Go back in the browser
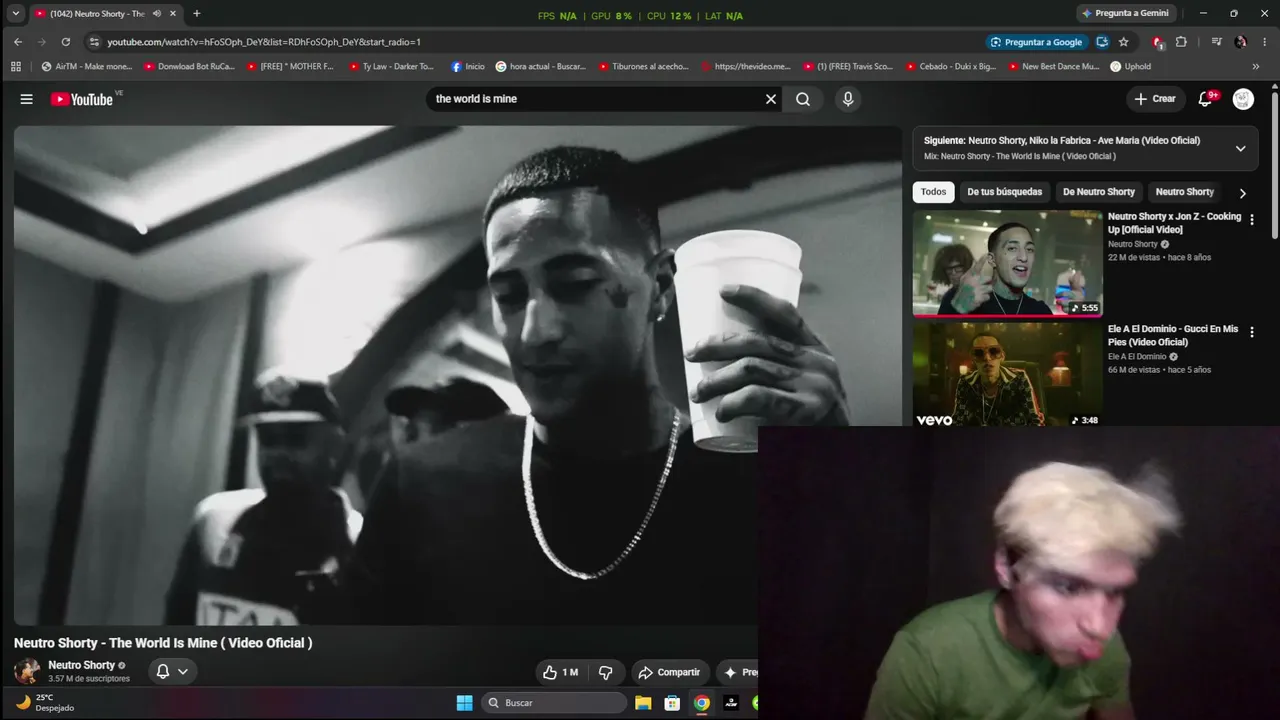Viewport: 1280px width, 720px height. [x=18, y=42]
